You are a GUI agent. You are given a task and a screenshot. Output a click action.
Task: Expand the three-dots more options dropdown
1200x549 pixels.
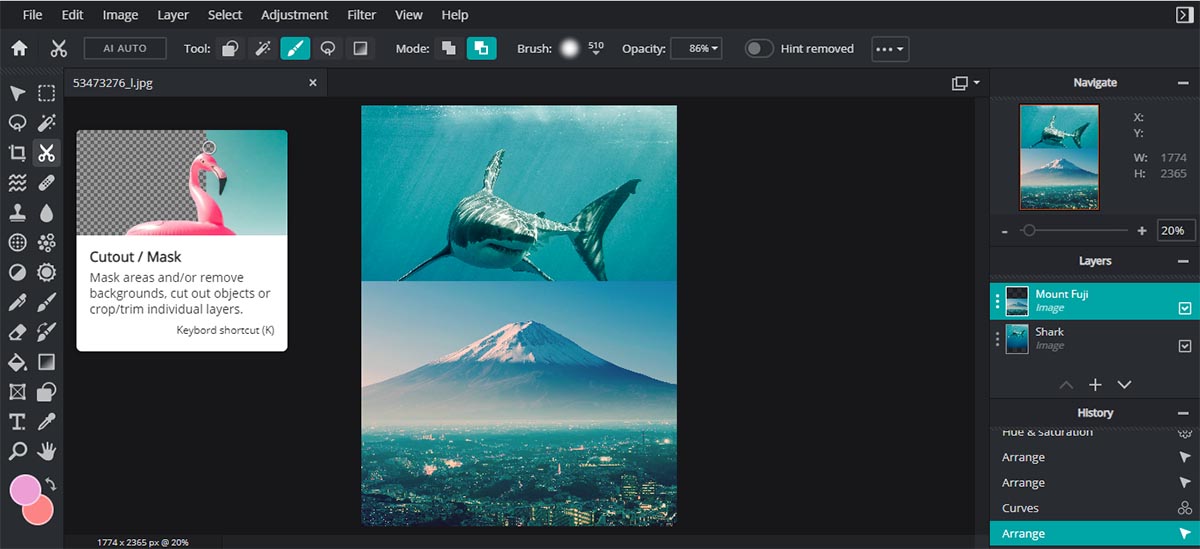[890, 48]
